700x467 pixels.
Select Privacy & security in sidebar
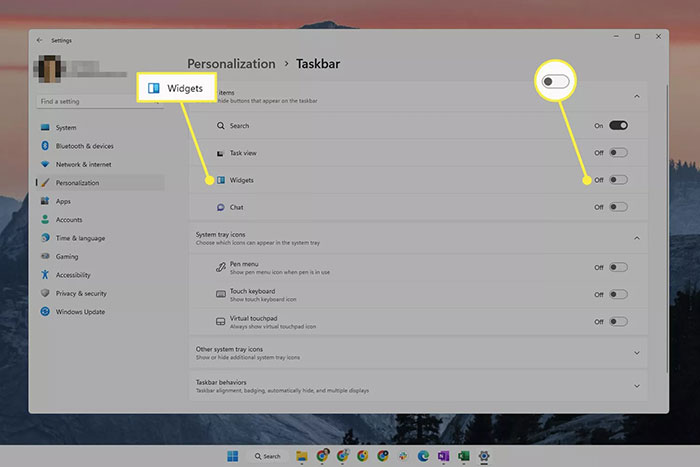[81, 293]
